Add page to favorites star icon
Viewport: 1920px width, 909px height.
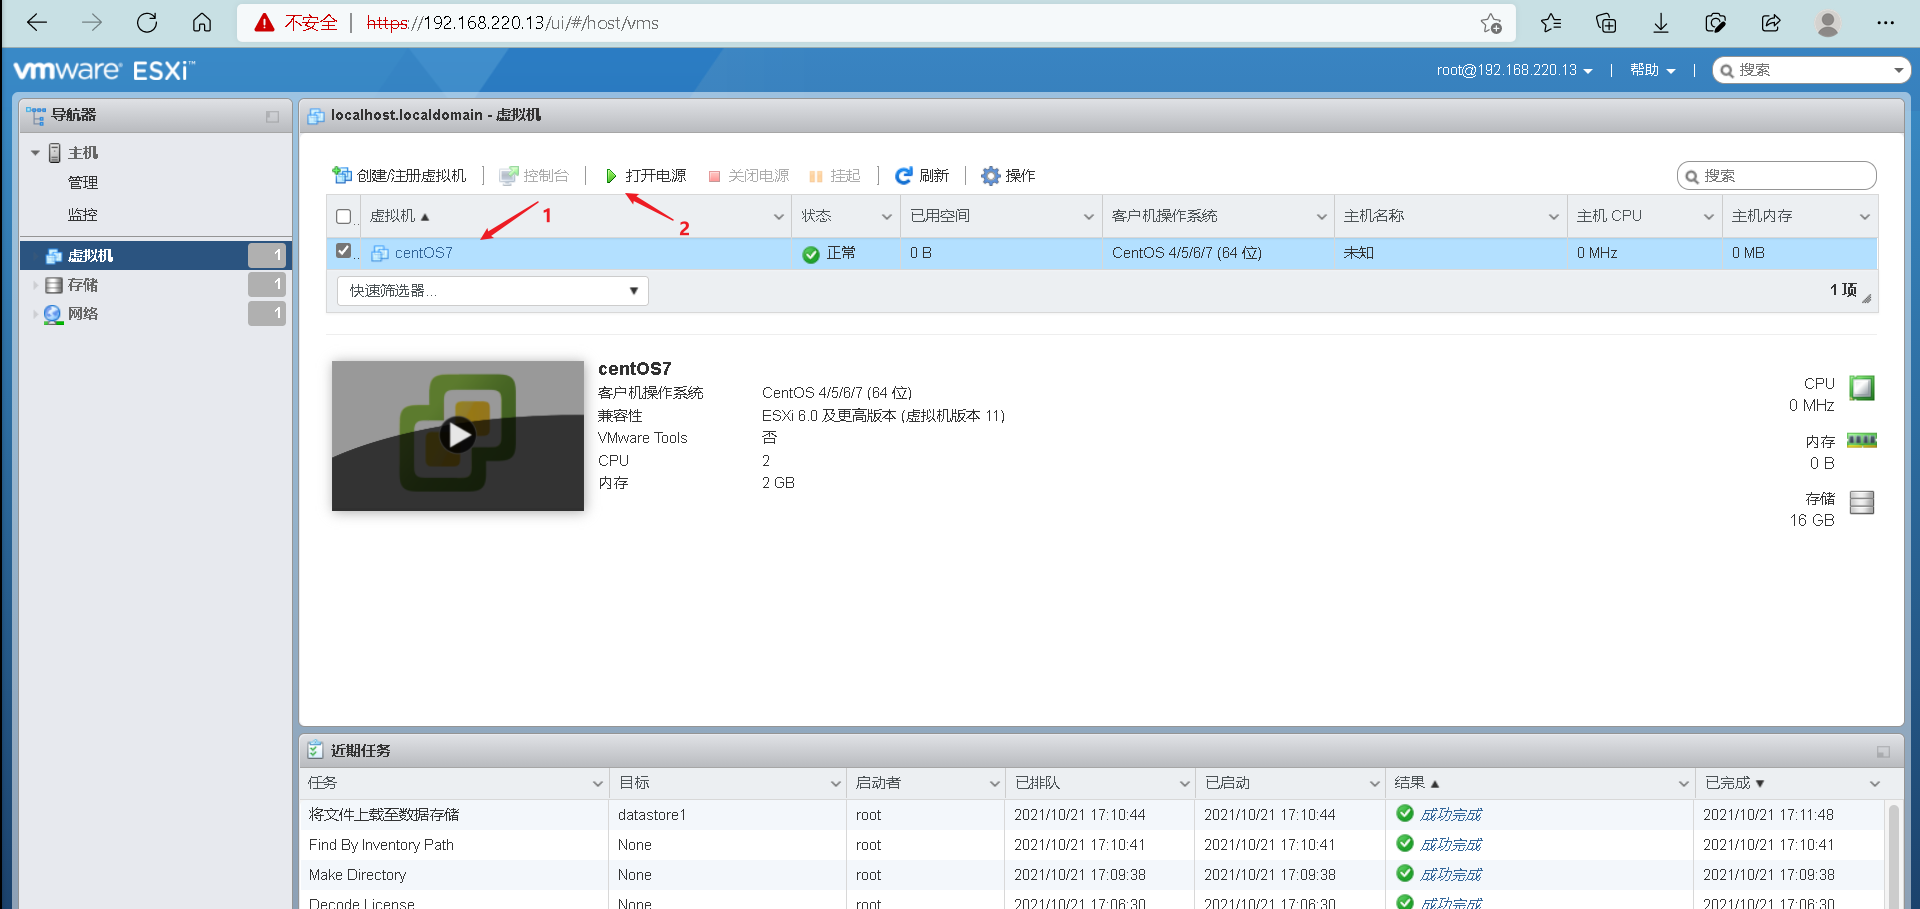(x=1491, y=23)
